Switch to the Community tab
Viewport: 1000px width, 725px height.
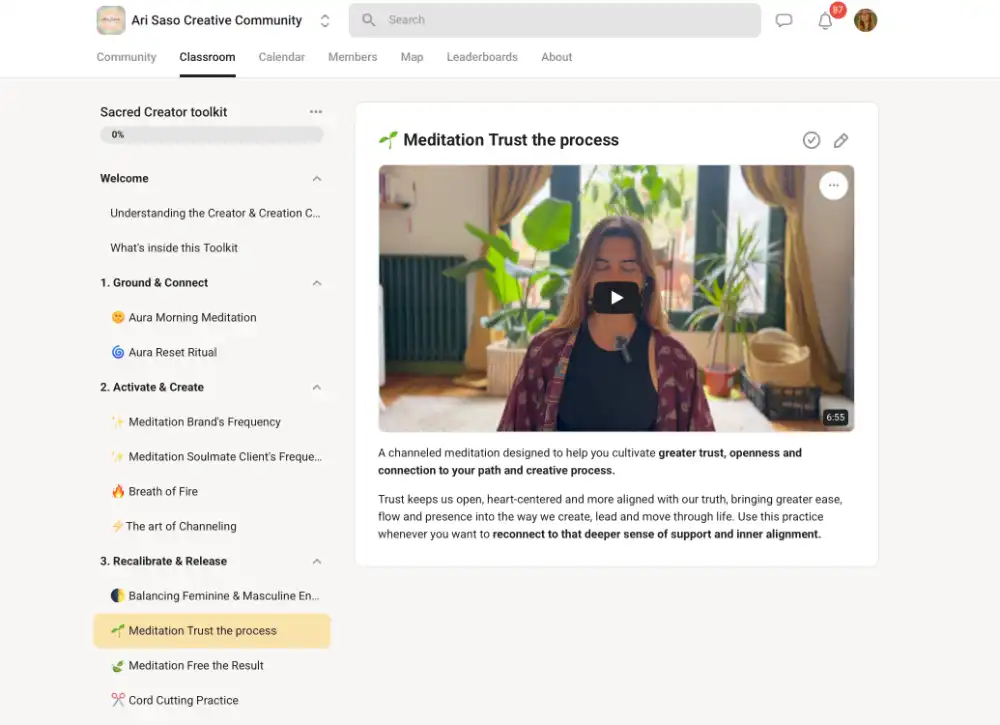coord(126,57)
